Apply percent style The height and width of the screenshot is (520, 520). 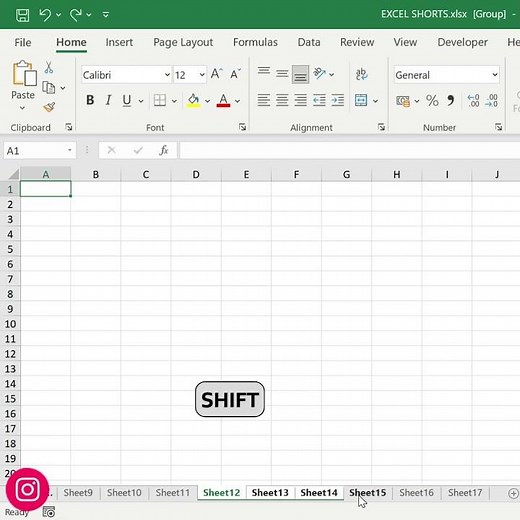(x=432, y=100)
